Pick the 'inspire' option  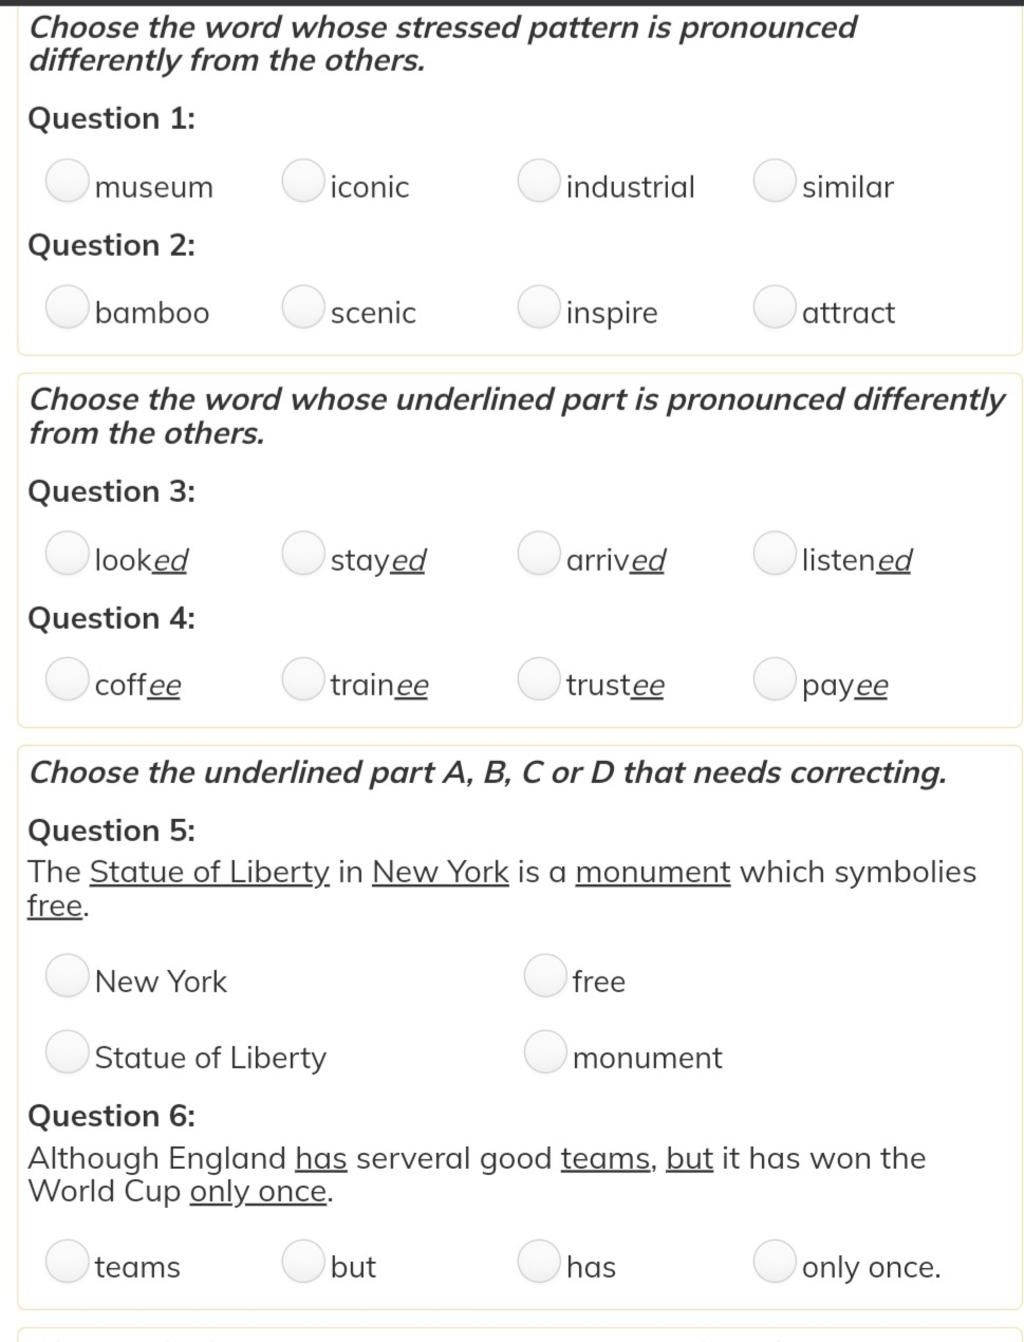(539, 307)
